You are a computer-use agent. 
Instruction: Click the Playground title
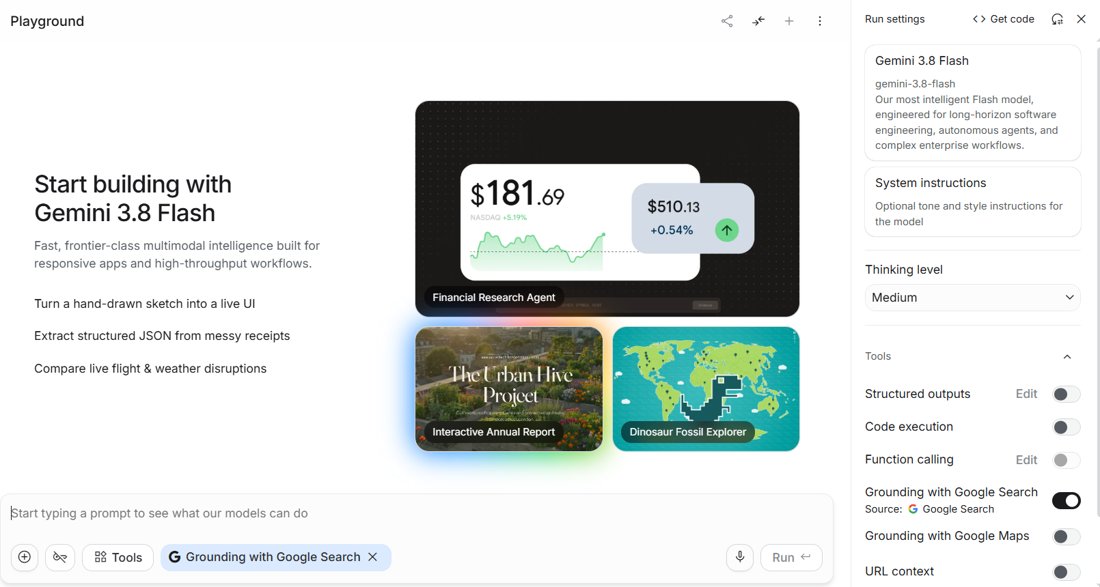coord(47,21)
